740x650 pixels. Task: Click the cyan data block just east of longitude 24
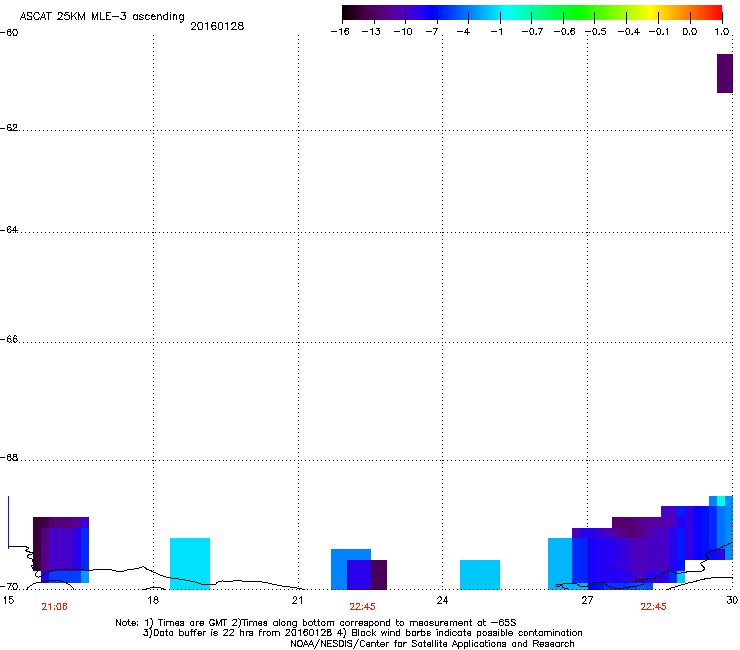point(480,574)
